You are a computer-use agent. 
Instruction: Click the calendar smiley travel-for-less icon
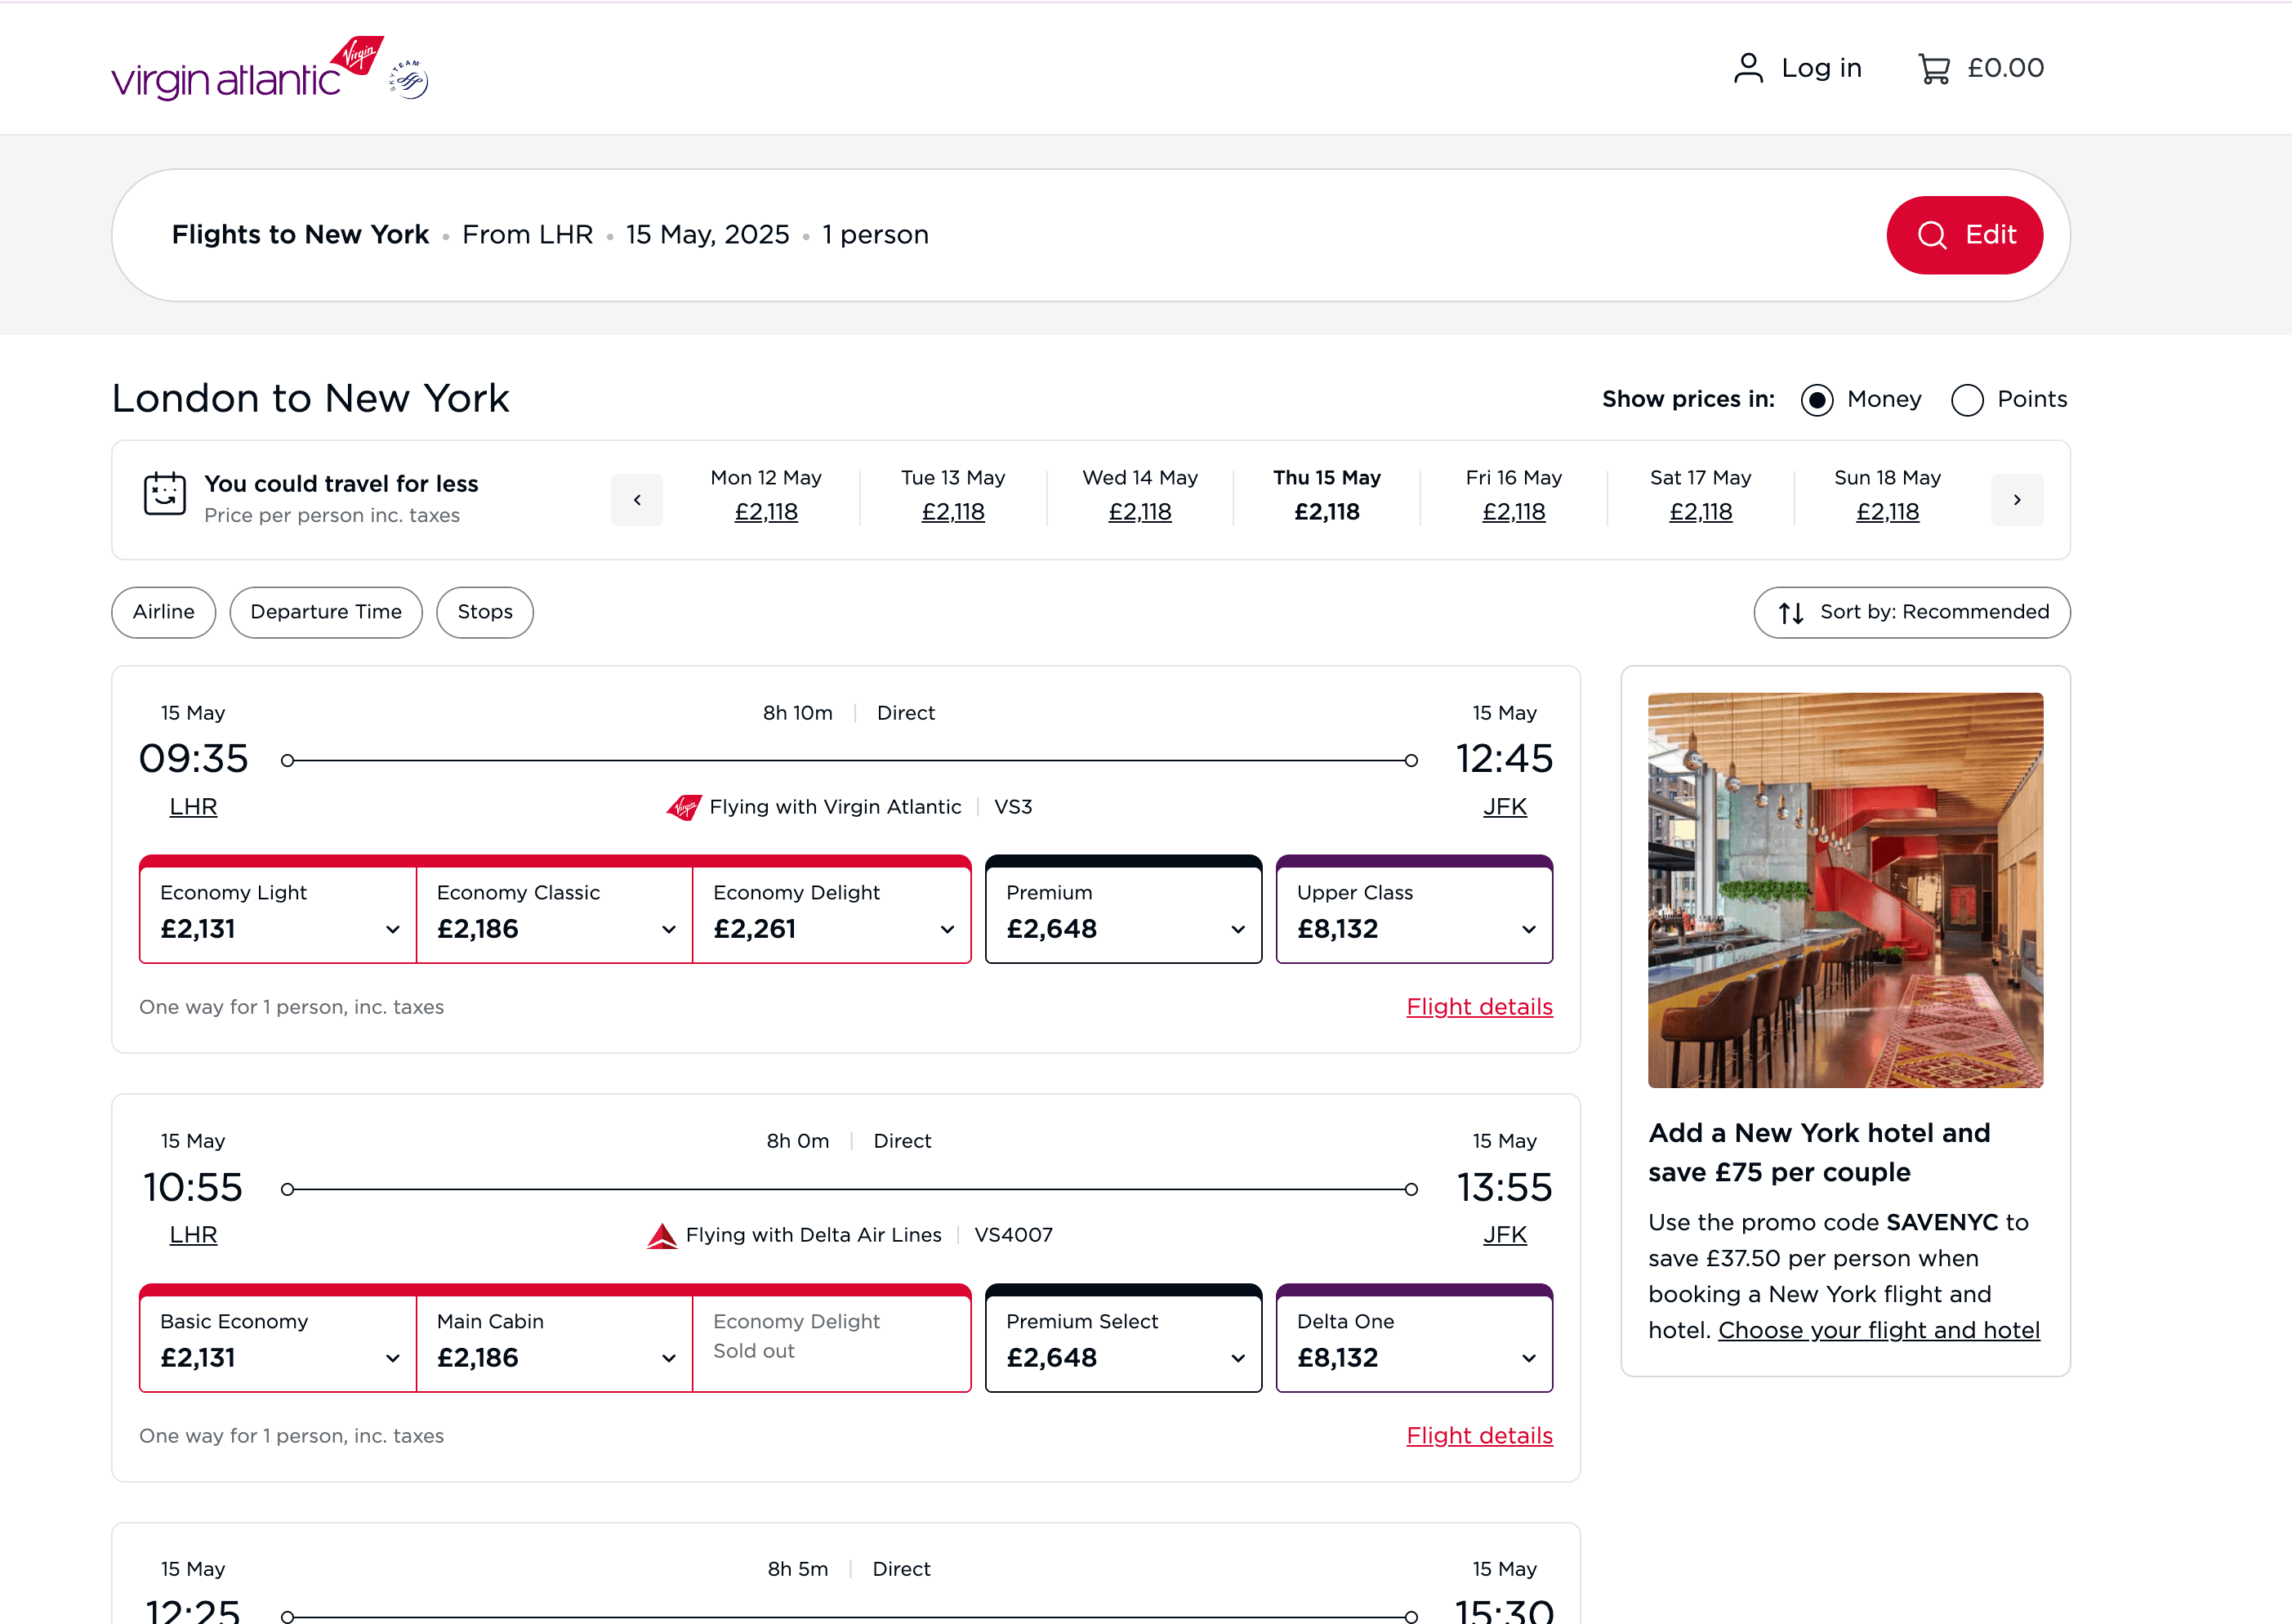pyautogui.click(x=165, y=494)
